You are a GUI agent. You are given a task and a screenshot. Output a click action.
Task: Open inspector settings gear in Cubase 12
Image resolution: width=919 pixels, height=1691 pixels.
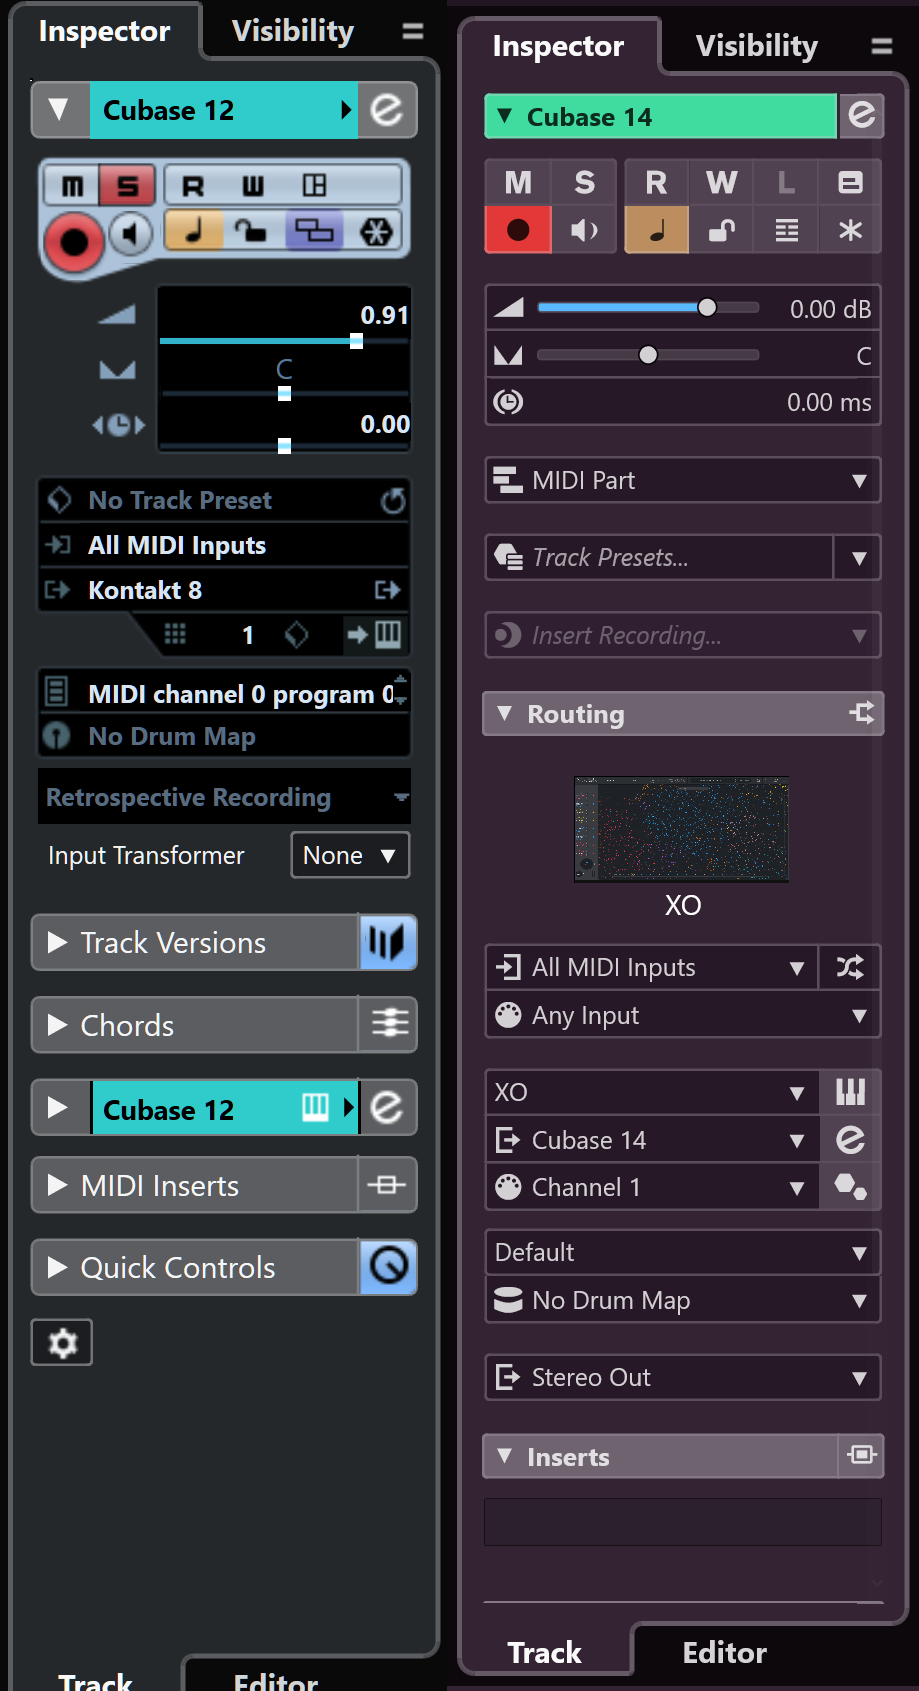coord(62,1342)
